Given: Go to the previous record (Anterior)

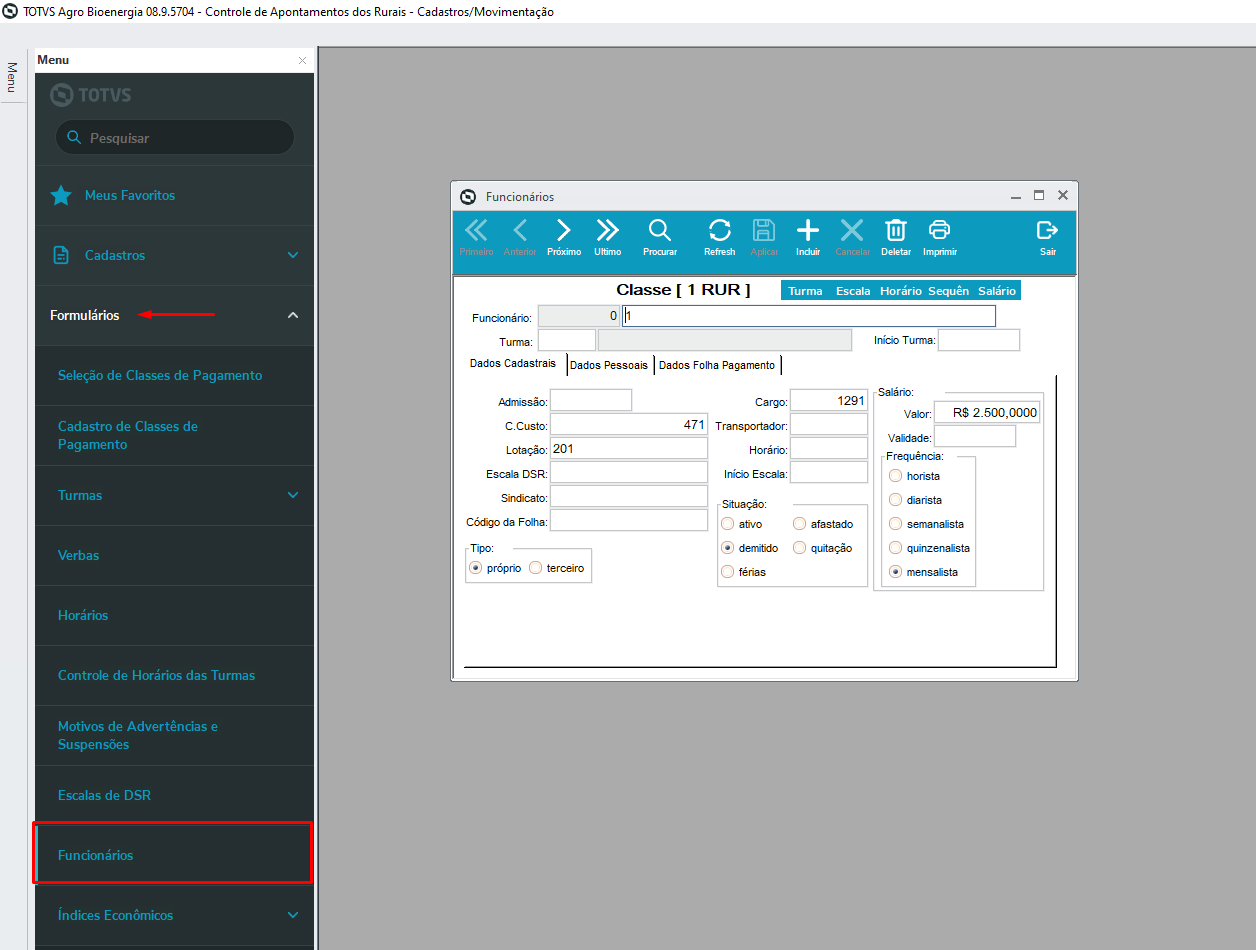Looking at the screenshot, I should pos(520,237).
